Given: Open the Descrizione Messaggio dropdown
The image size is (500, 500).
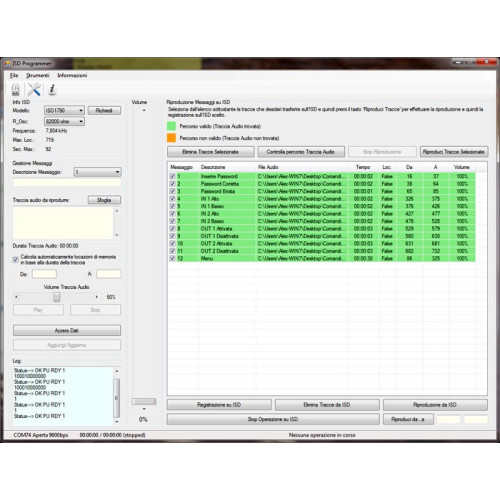Looking at the screenshot, I should click(x=97, y=172).
